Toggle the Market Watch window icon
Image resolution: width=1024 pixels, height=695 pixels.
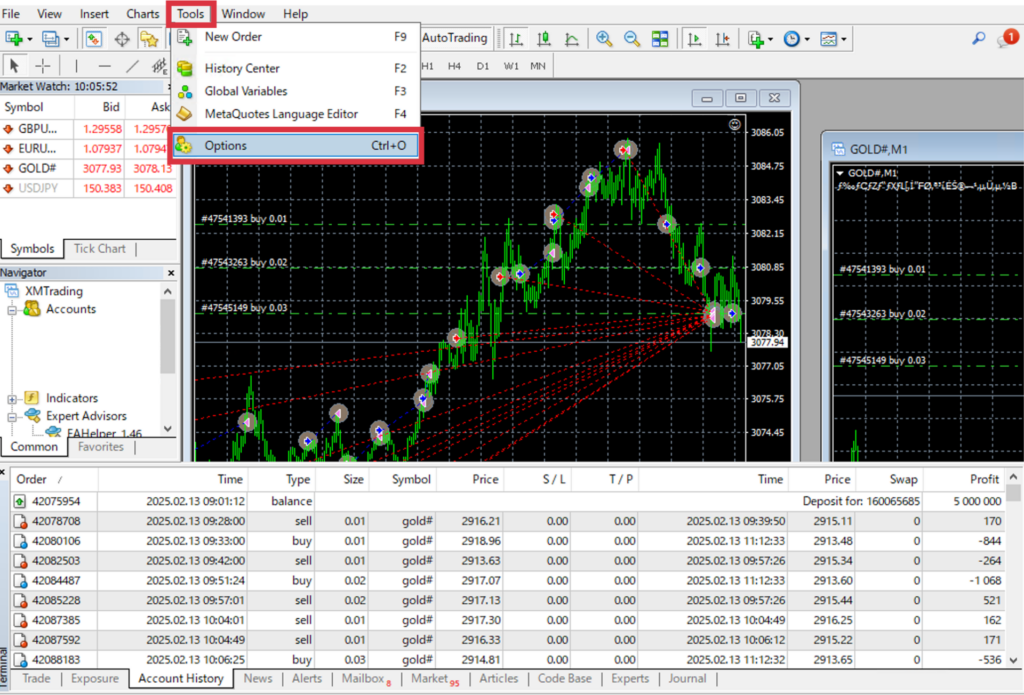coord(94,39)
